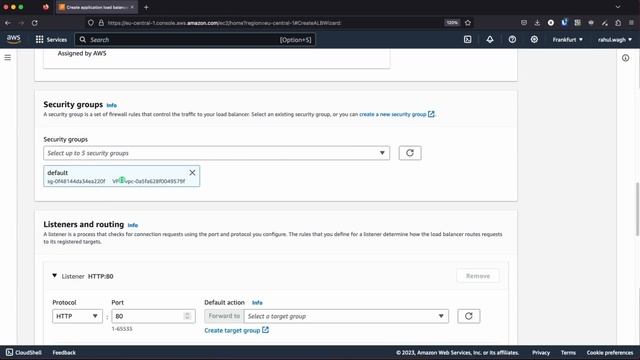Refresh the security groups list

click(x=410, y=153)
